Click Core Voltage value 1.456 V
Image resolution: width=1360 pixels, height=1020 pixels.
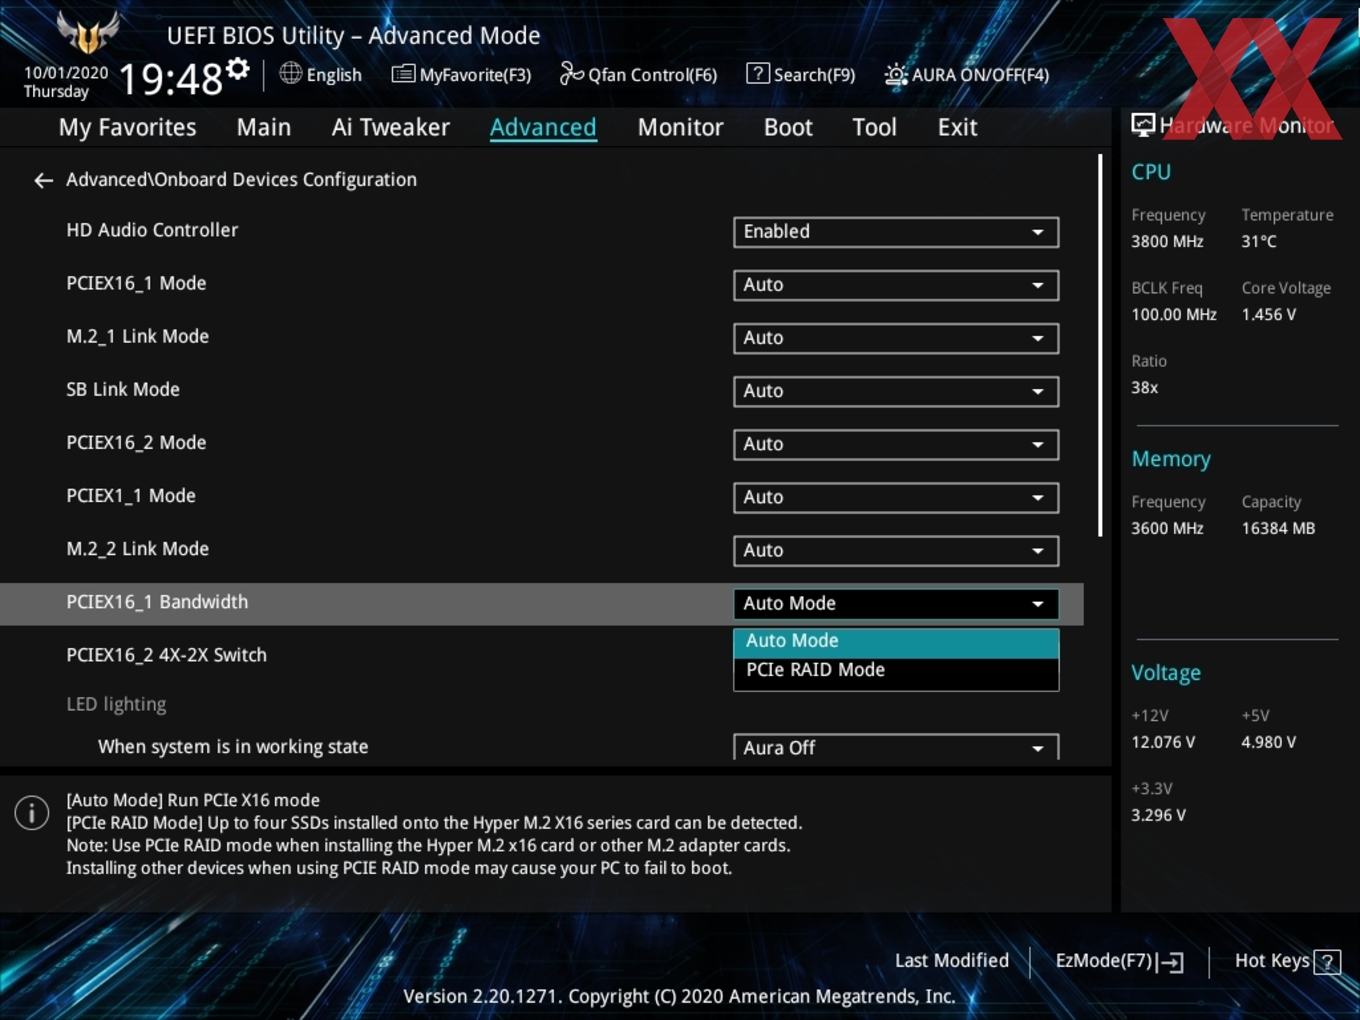click(1269, 314)
